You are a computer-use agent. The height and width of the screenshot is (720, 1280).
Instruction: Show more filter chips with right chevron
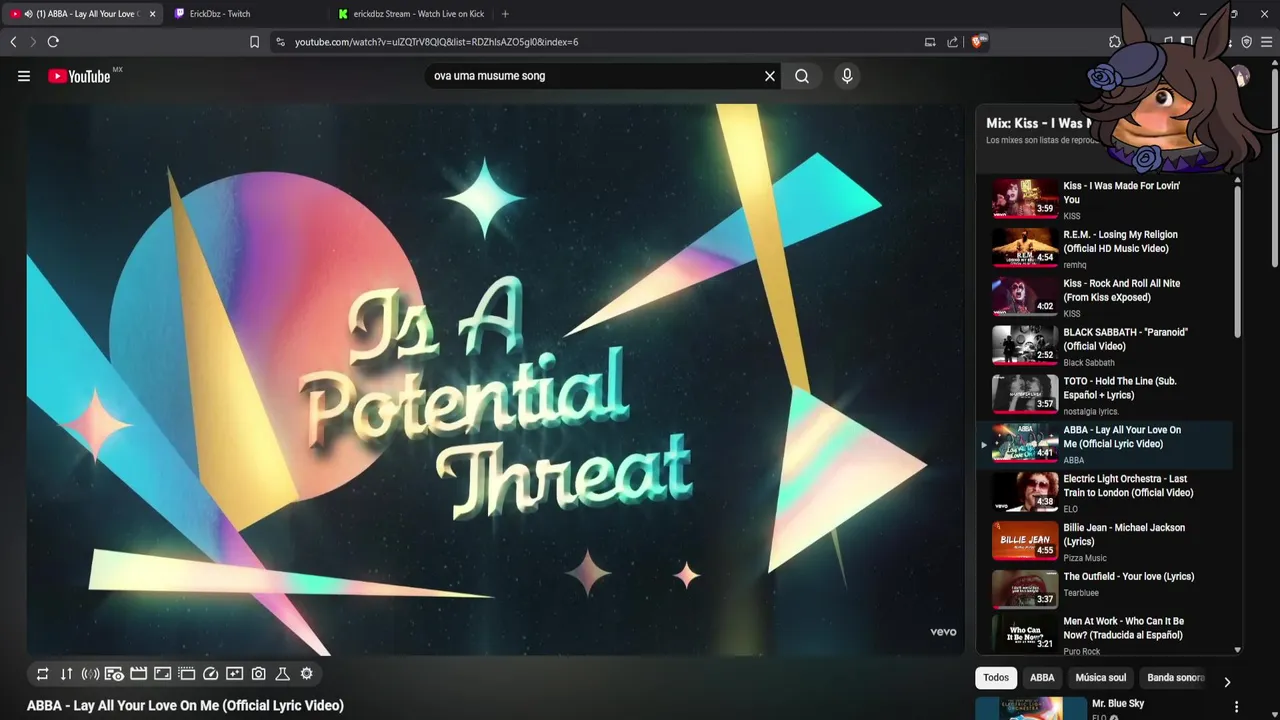1227,682
